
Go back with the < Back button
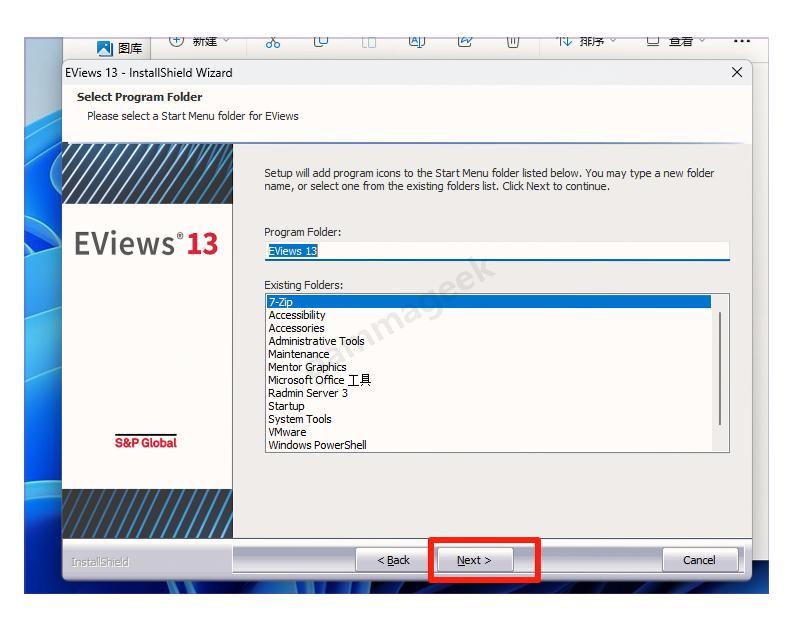[x=393, y=560]
